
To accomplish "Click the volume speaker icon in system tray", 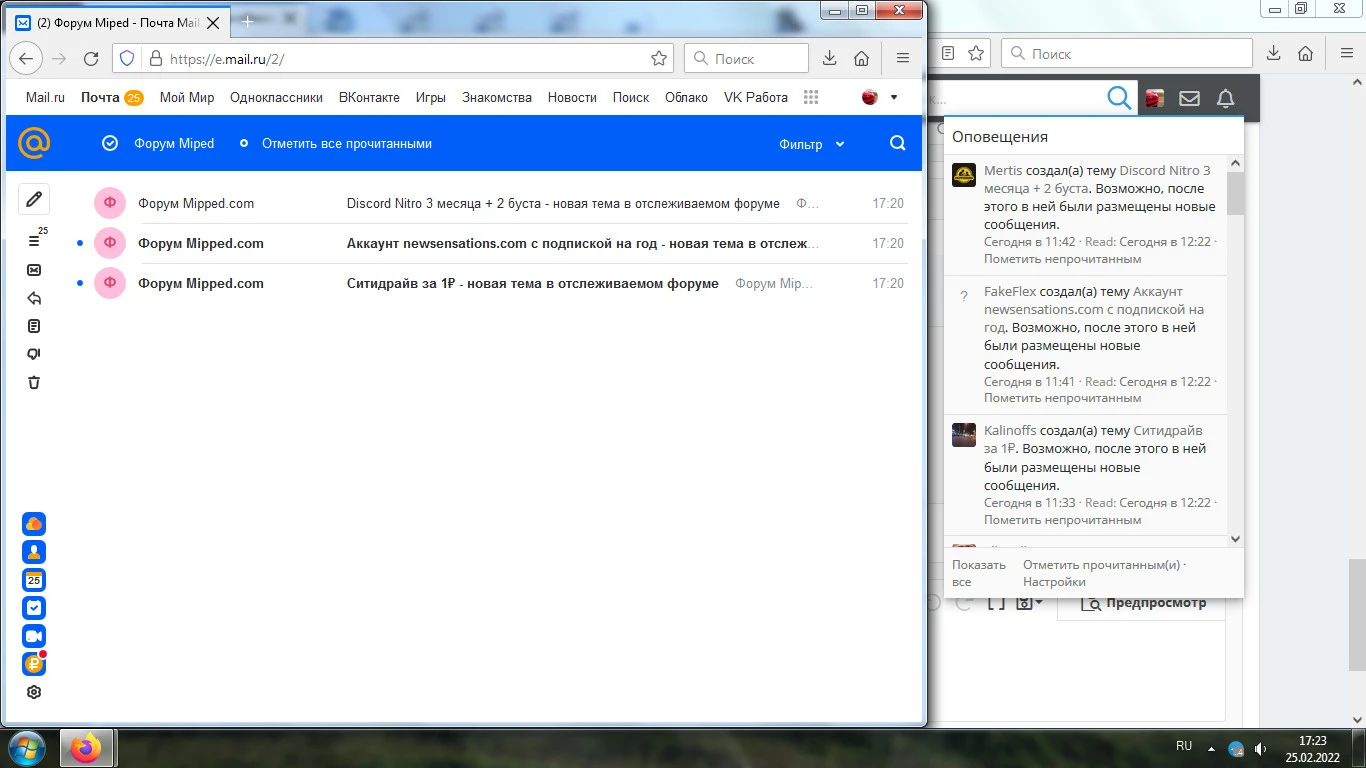I will pos(1261,748).
